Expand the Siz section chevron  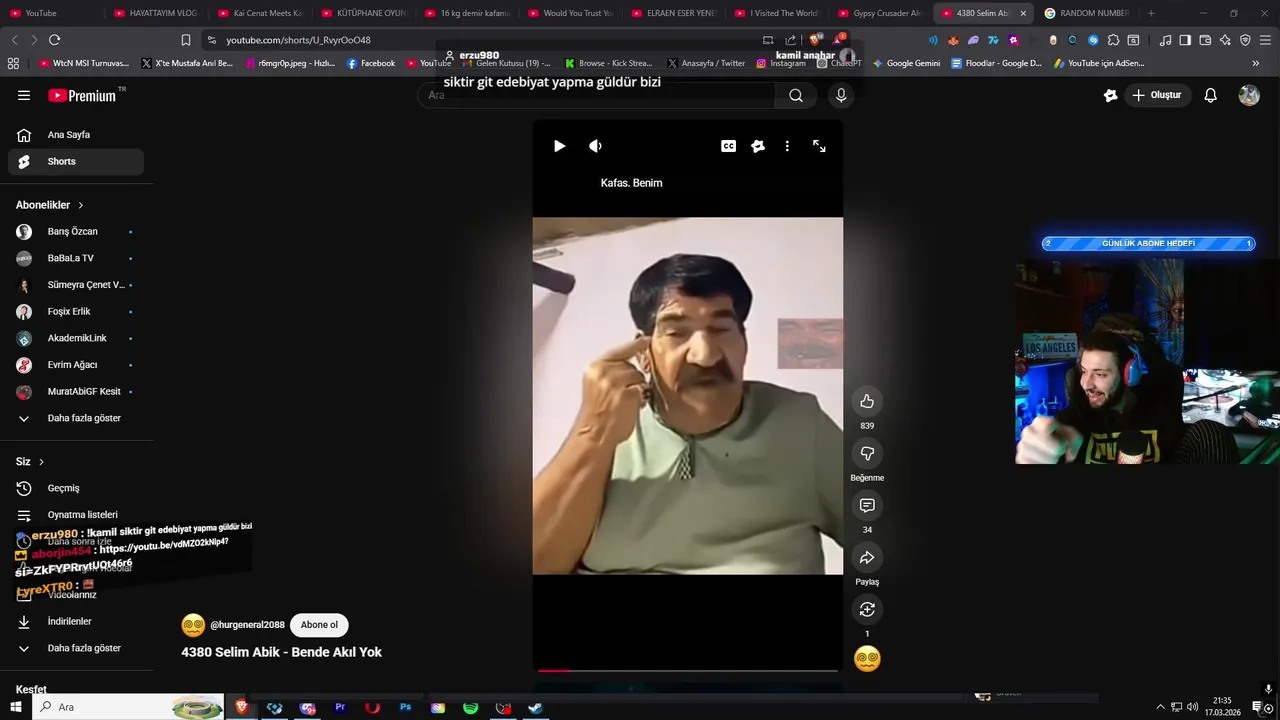point(41,462)
